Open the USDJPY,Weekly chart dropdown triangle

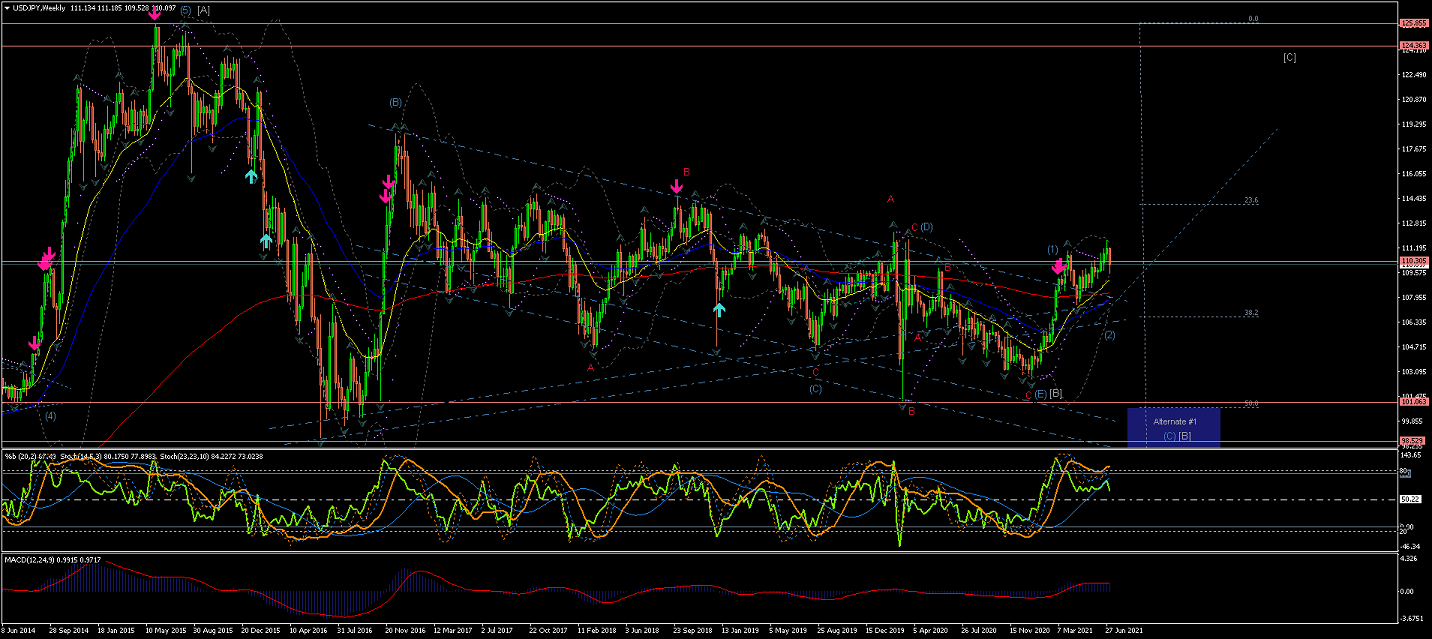pos(7,9)
